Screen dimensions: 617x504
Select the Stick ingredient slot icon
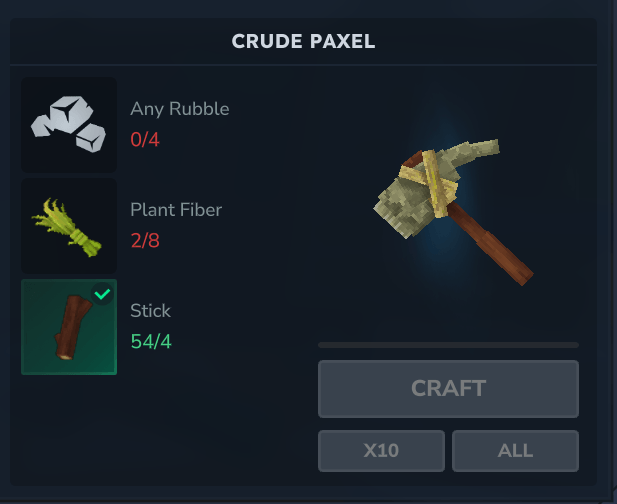69,327
